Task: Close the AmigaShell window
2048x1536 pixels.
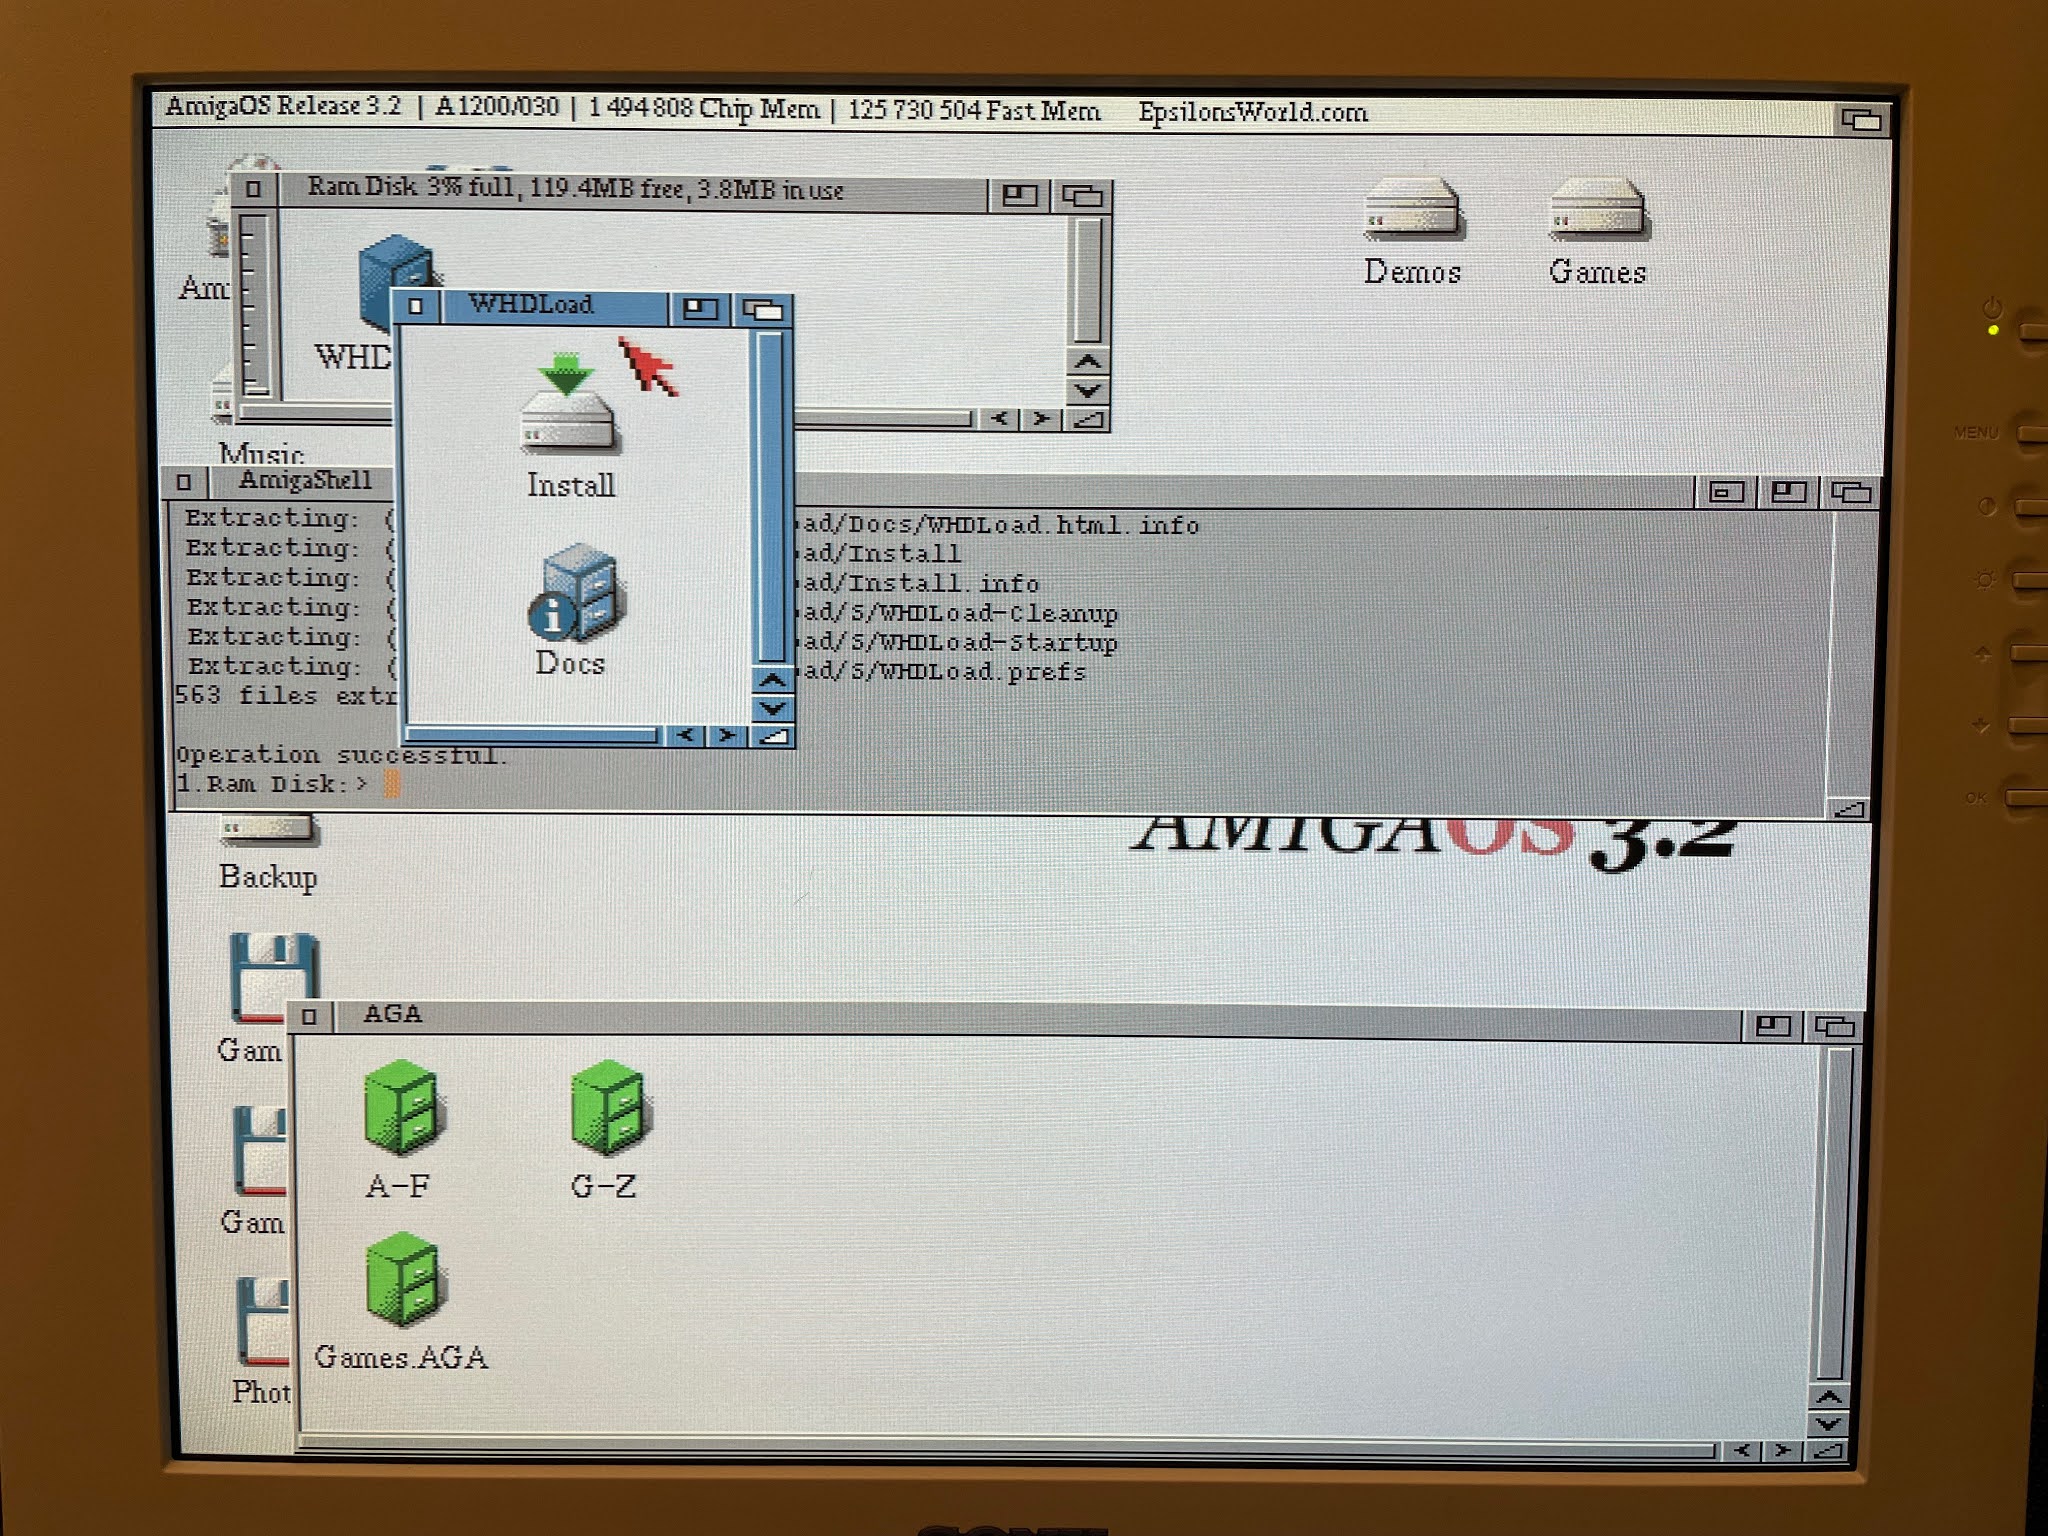Action: (x=183, y=482)
